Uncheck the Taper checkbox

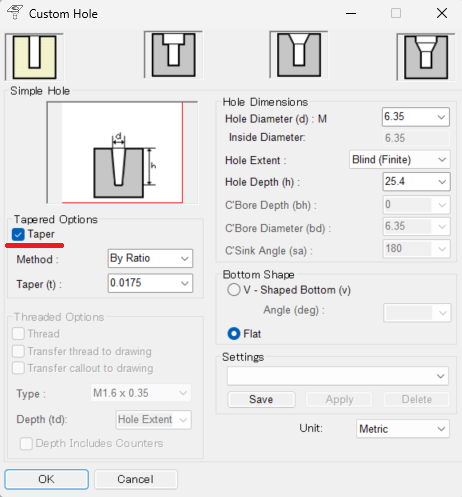coord(18,234)
